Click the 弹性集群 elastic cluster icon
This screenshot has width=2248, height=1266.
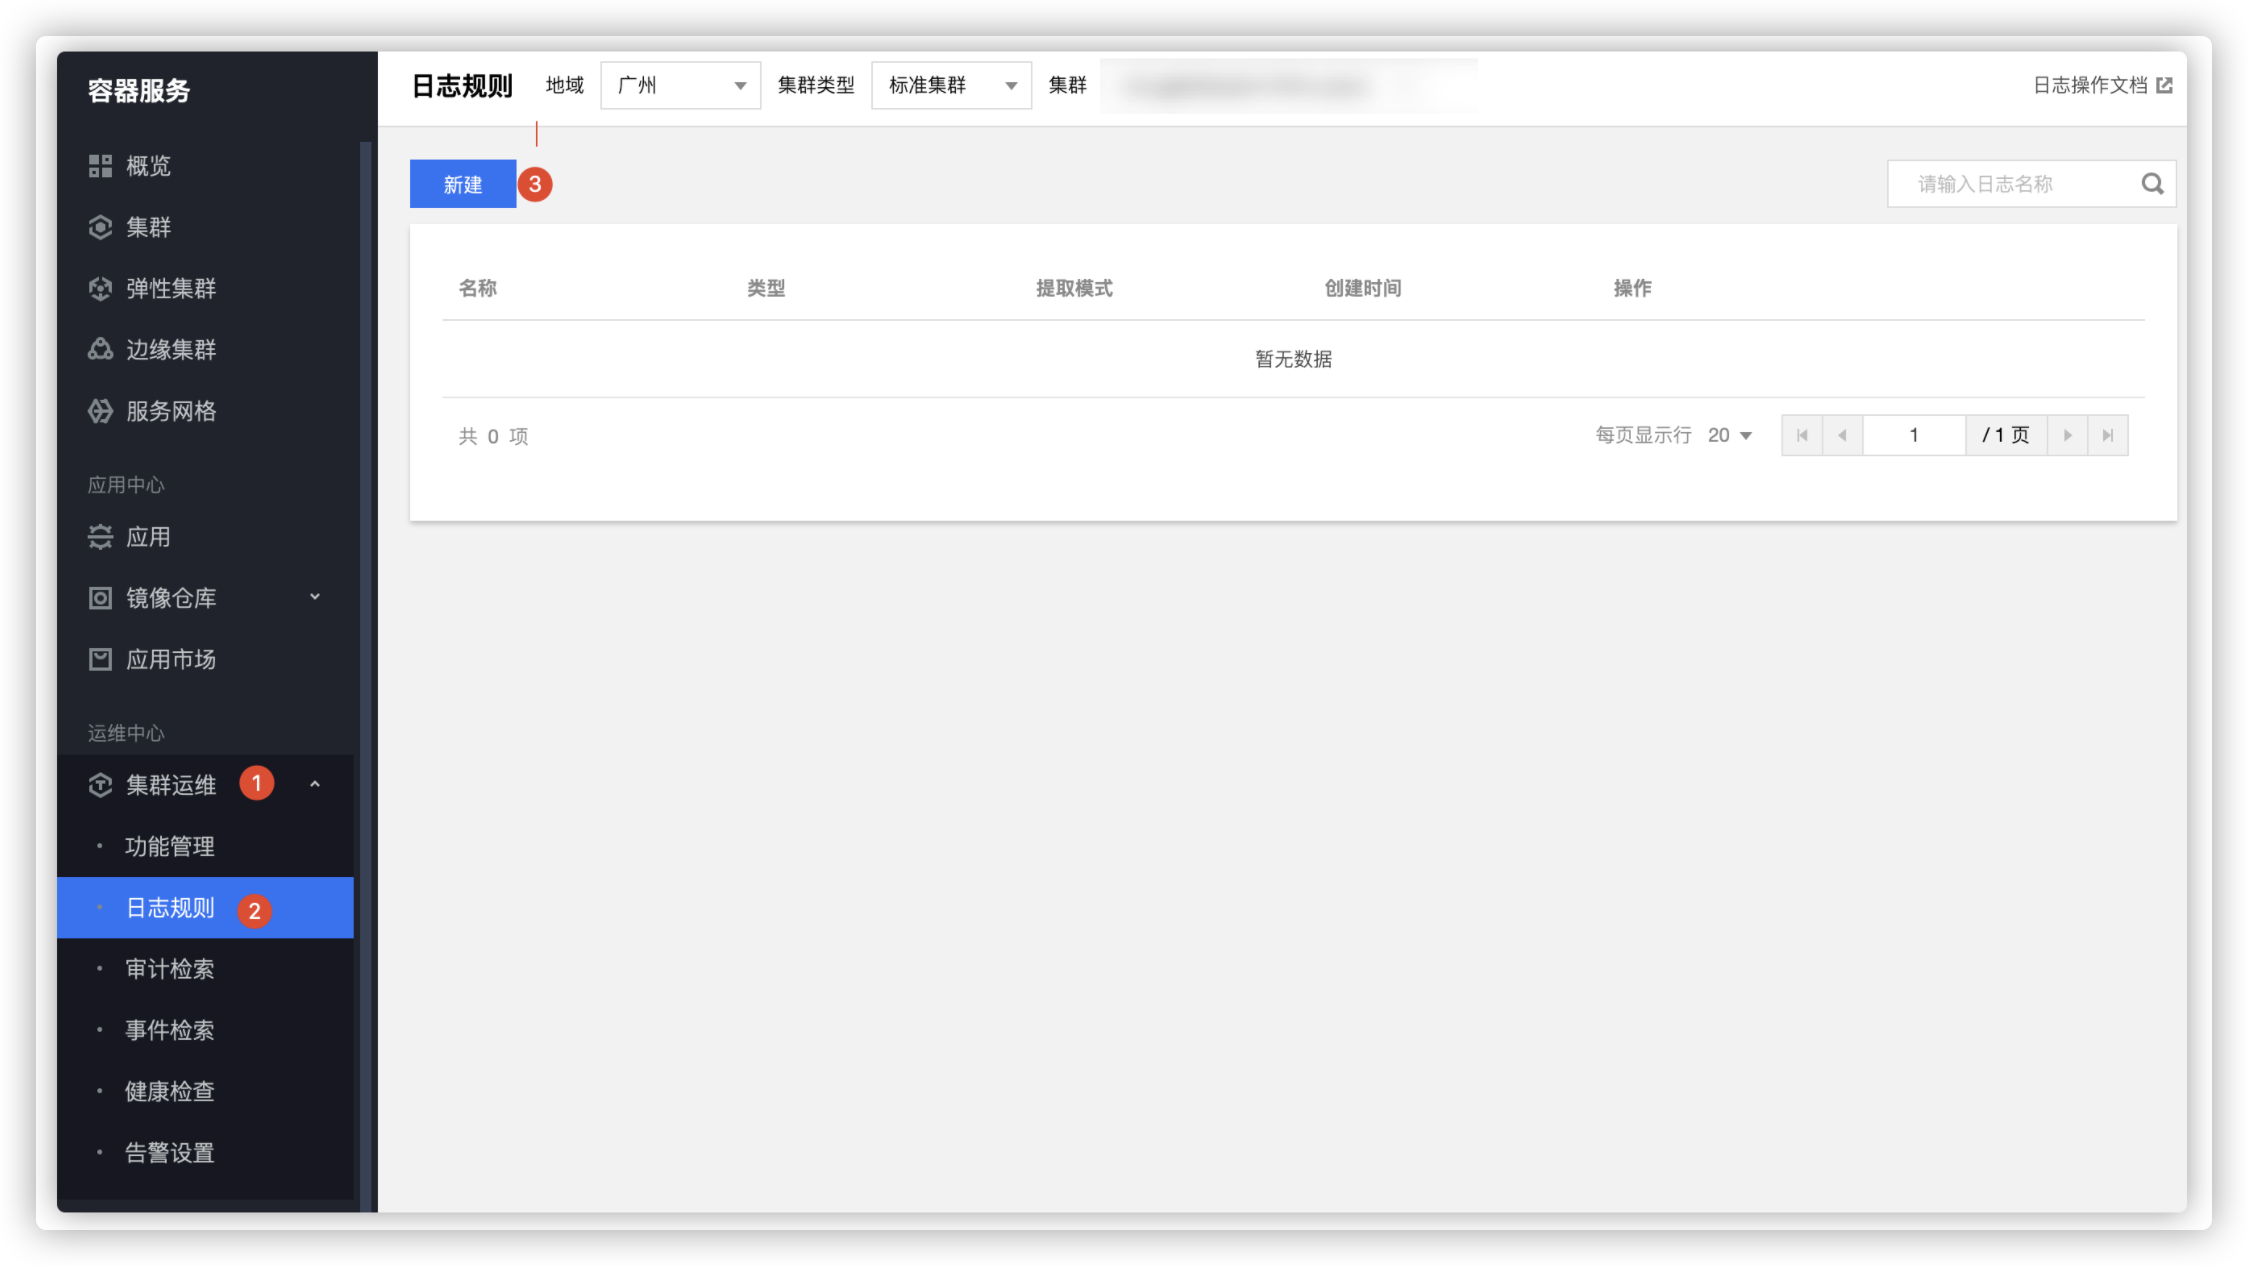tap(100, 289)
